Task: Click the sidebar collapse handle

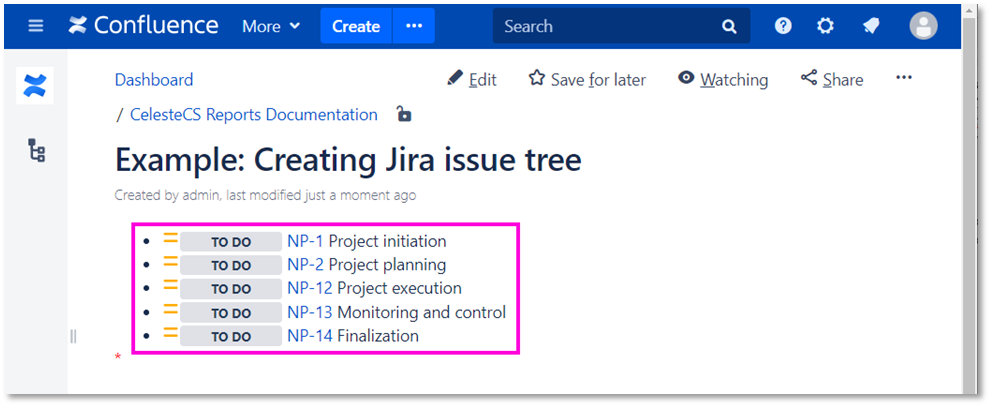Action: click(73, 336)
